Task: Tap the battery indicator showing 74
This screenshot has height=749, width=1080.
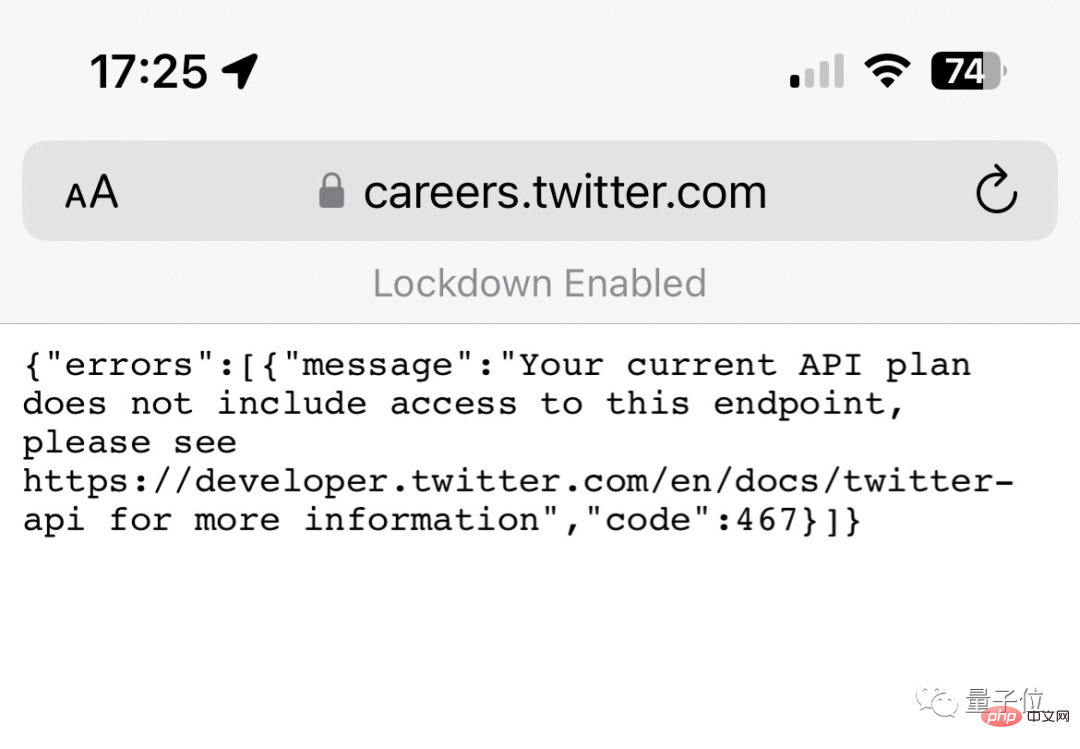Action: pos(969,71)
